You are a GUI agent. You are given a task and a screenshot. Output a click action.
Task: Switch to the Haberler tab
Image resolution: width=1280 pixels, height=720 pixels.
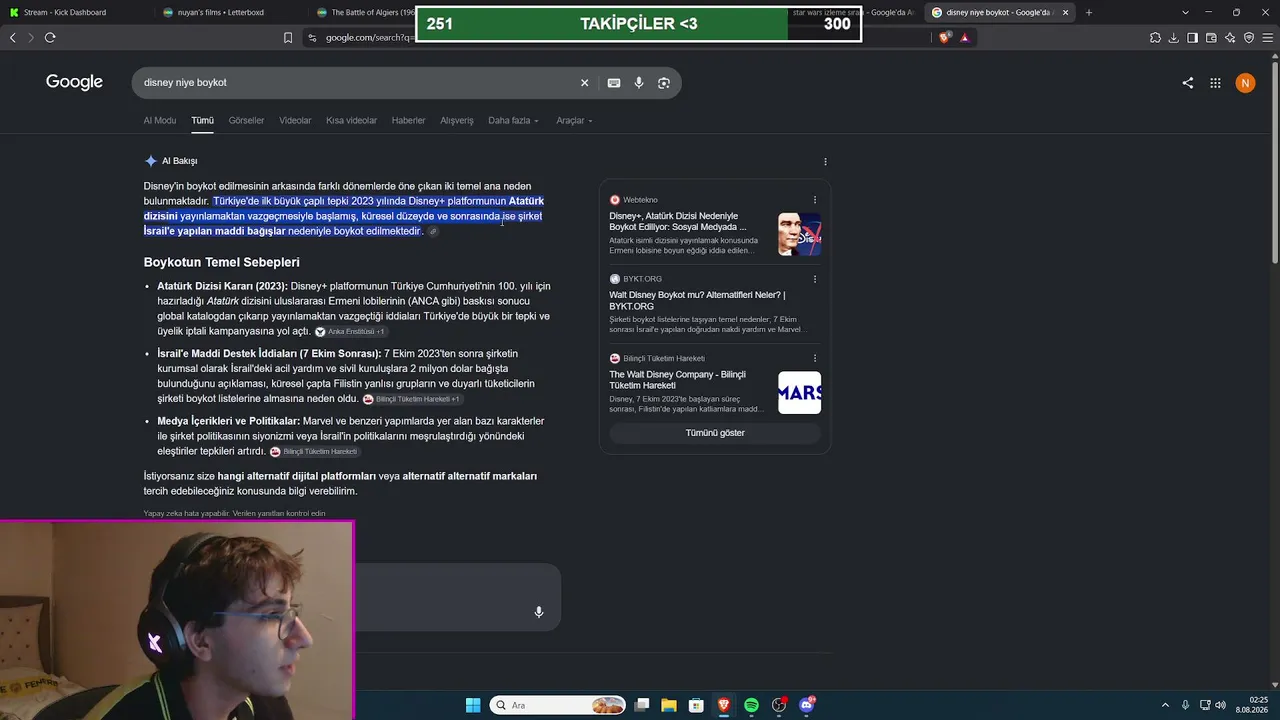408,121
